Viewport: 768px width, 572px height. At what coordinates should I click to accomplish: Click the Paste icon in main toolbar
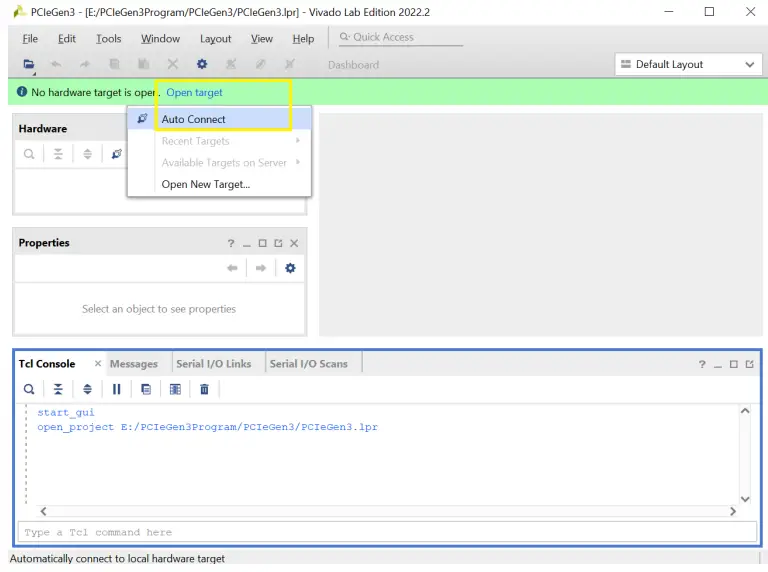click(x=144, y=64)
